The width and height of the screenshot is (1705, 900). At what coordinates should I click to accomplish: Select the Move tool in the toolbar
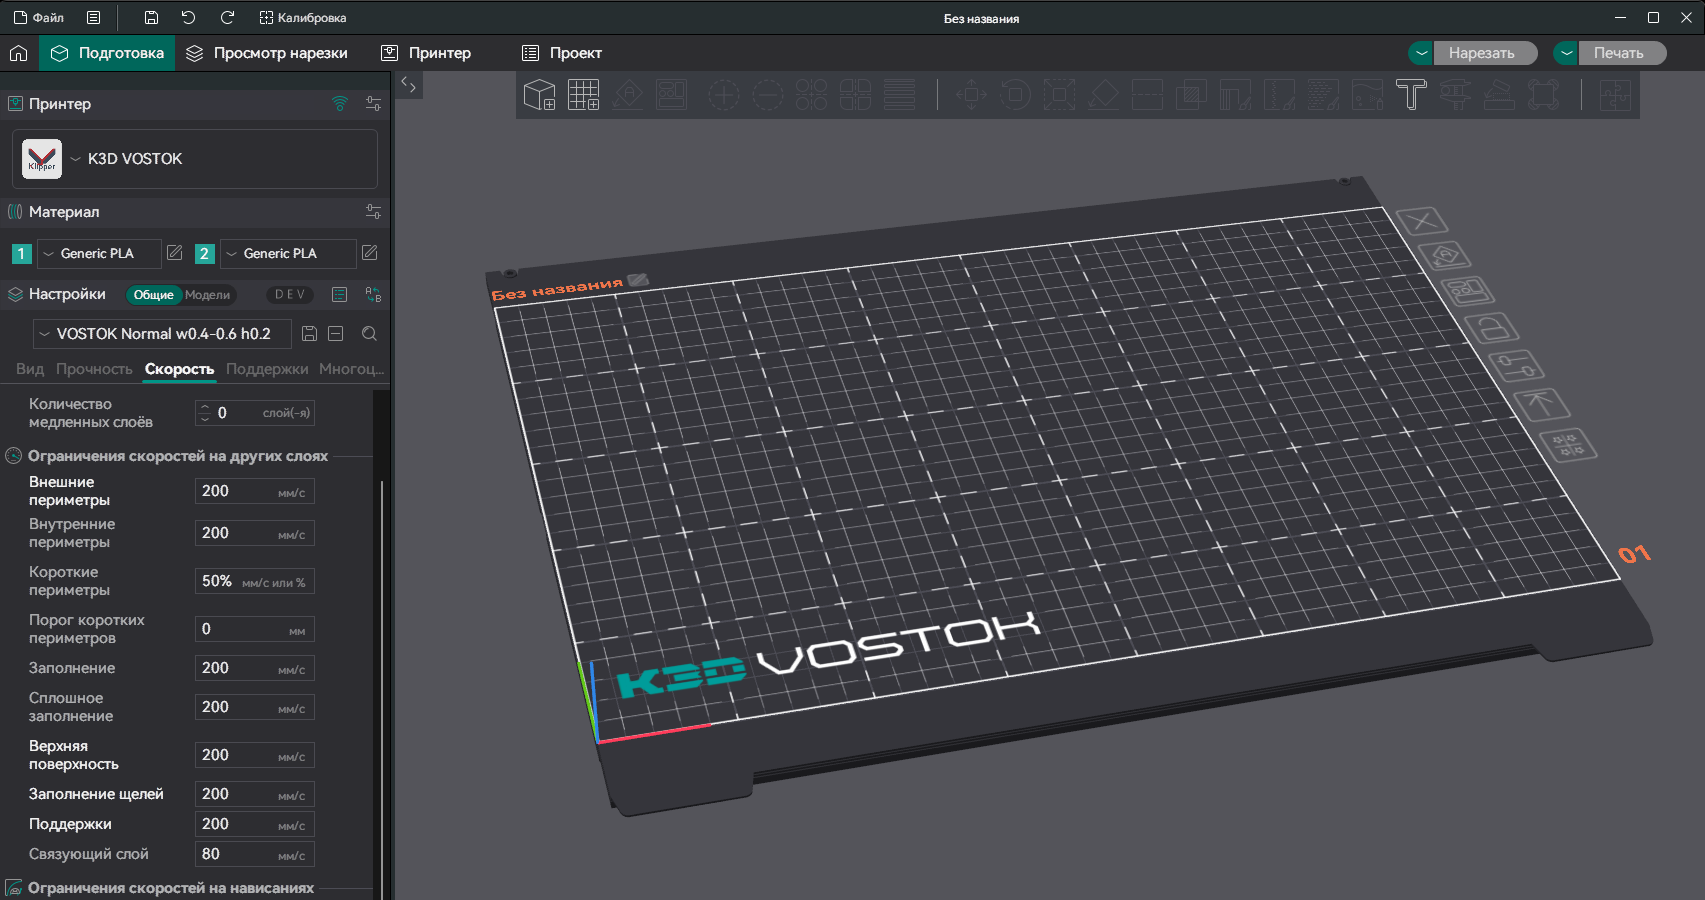pos(971,95)
